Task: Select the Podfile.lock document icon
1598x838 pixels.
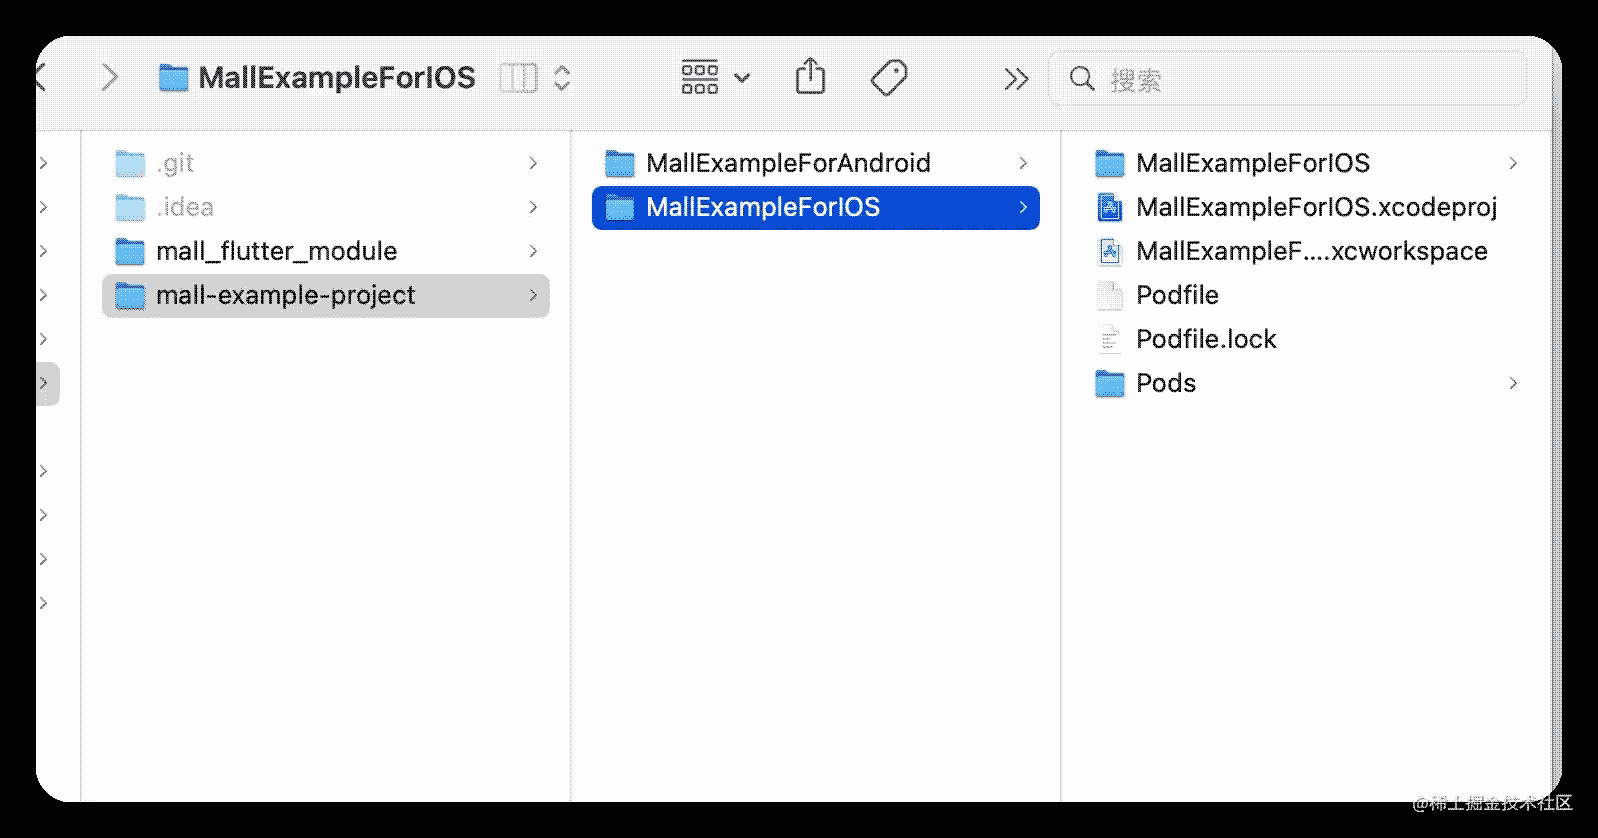Action: pyautogui.click(x=1110, y=339)
